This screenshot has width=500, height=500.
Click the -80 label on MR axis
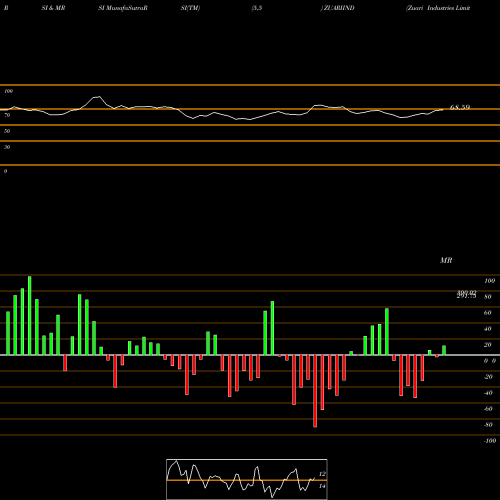pos(488,425)
